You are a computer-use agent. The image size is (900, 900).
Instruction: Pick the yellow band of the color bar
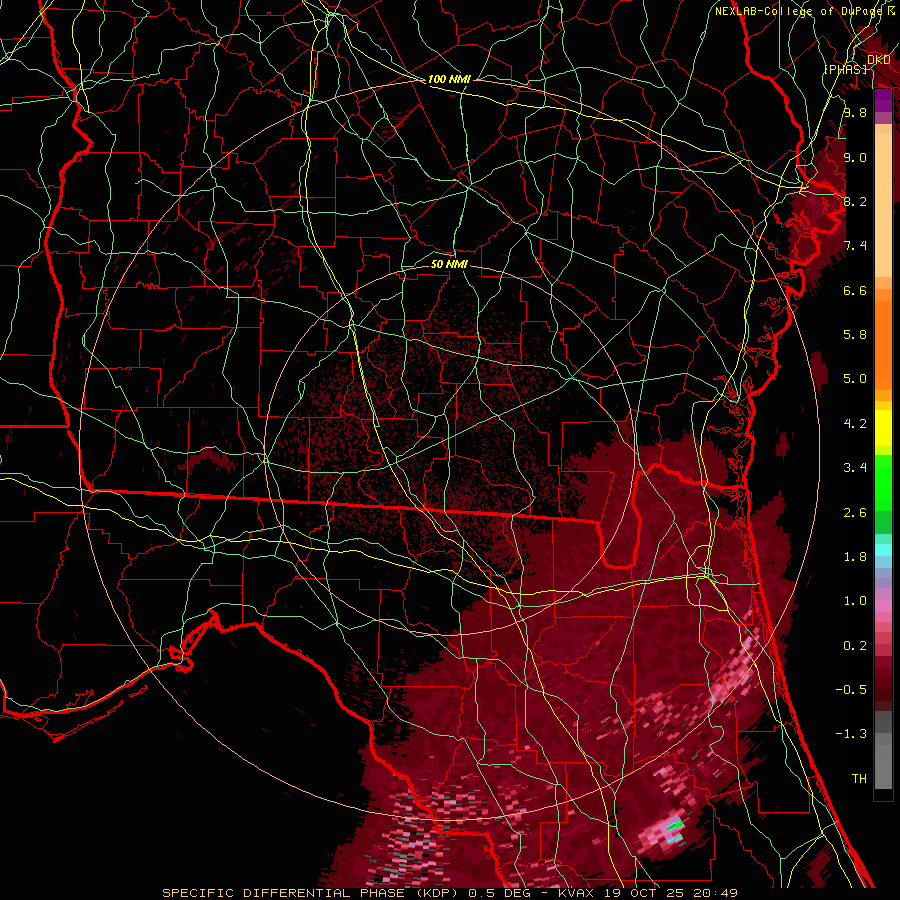tap(883, 428)
